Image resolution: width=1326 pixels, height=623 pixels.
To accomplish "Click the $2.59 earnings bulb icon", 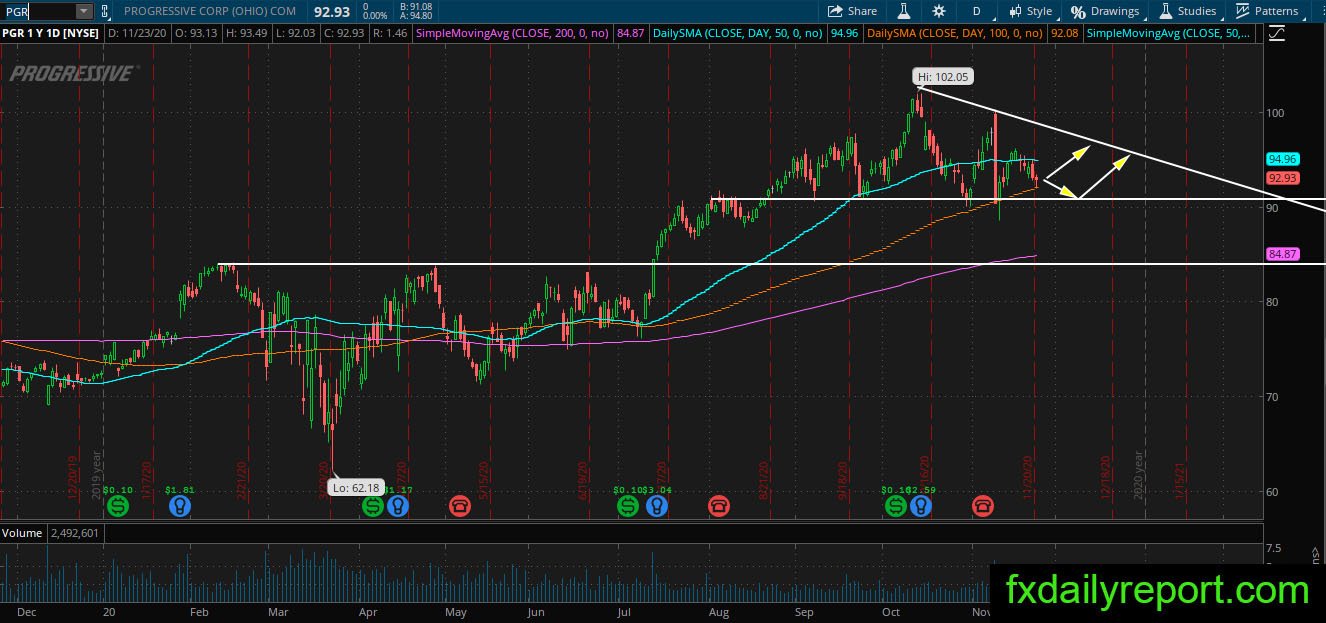I will (x=920, y=506).
